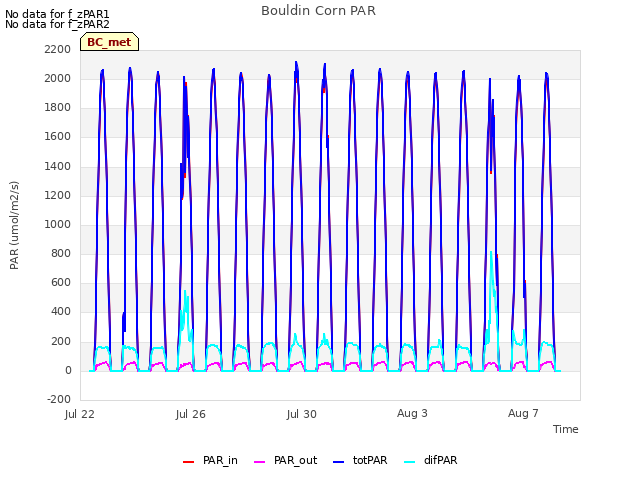Click the PAR (umol/m2/s) y-axis label

coord(14,225)
